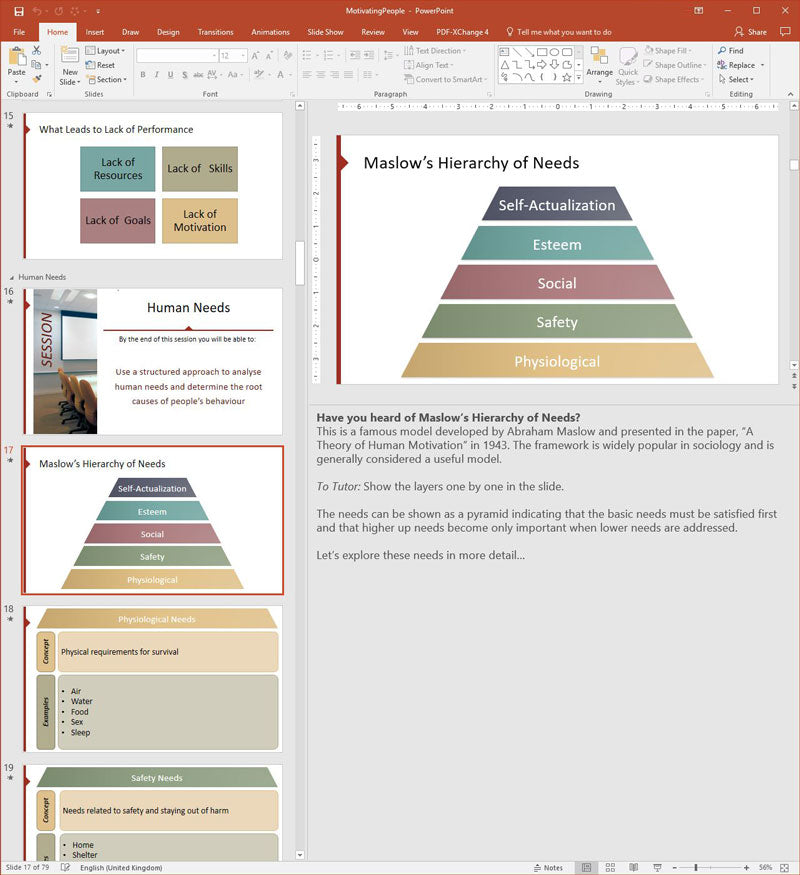Switch to the Design tab

coord(168,32)
